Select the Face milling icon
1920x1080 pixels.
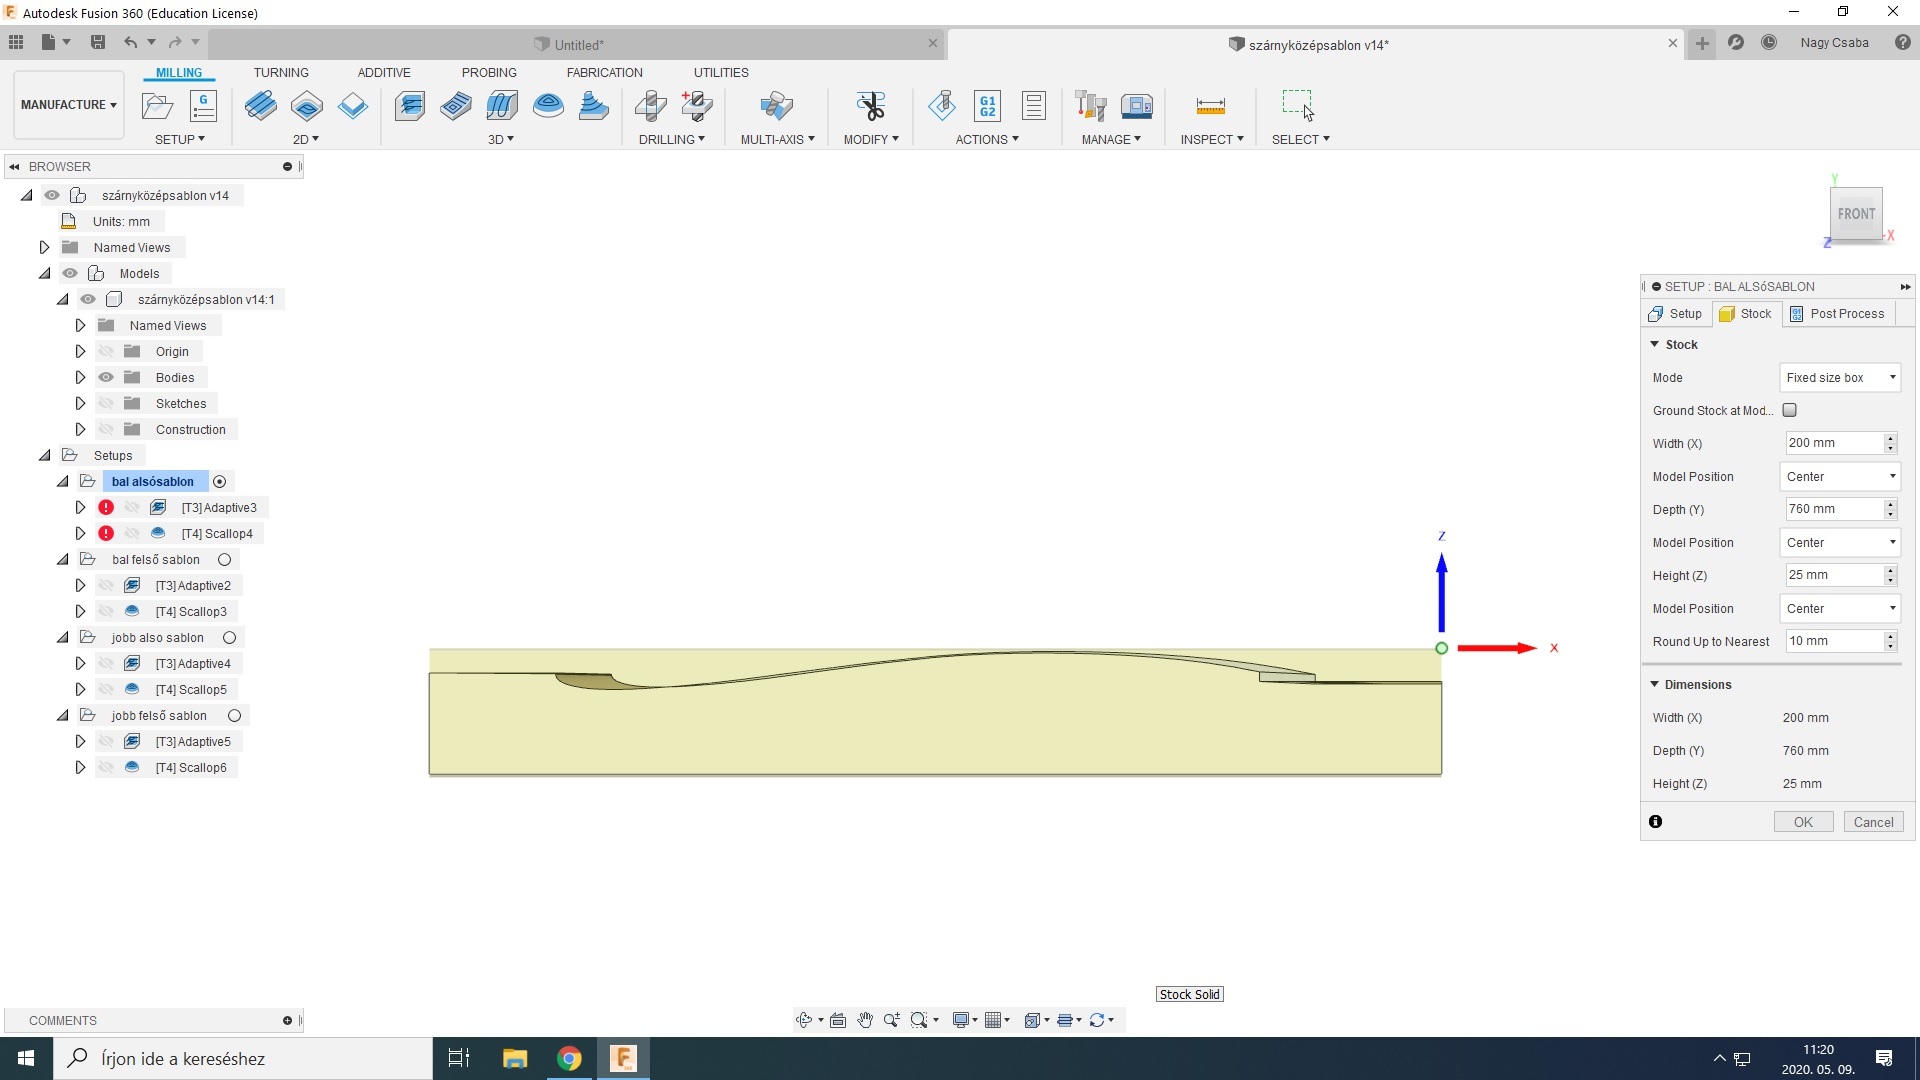click(x=353, y=105)
